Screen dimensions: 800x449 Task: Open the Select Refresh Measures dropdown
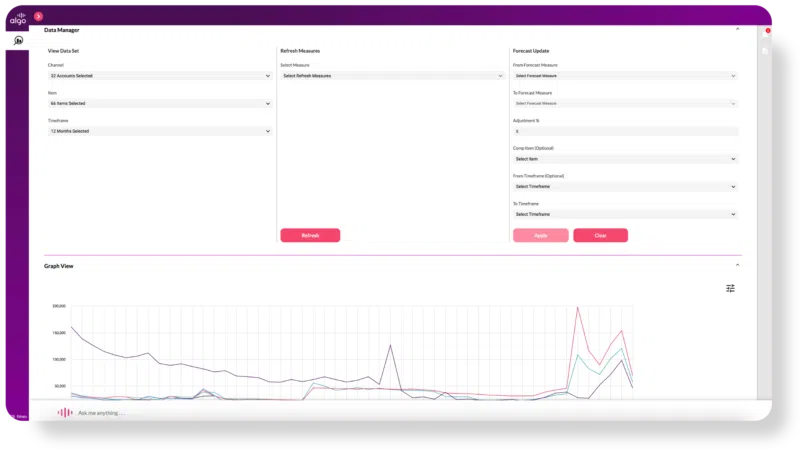pyautogui.click(x=392, y=75)
